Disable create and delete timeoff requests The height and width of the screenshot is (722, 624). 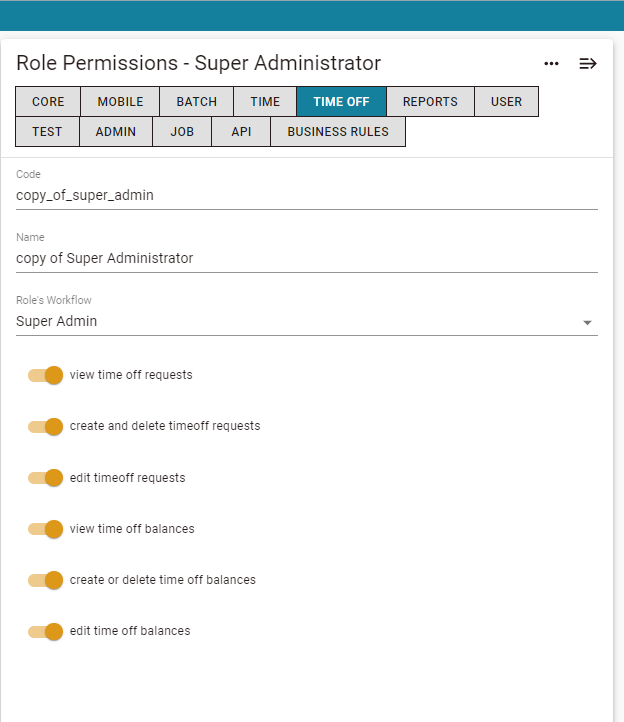click(x=45, y=426)
